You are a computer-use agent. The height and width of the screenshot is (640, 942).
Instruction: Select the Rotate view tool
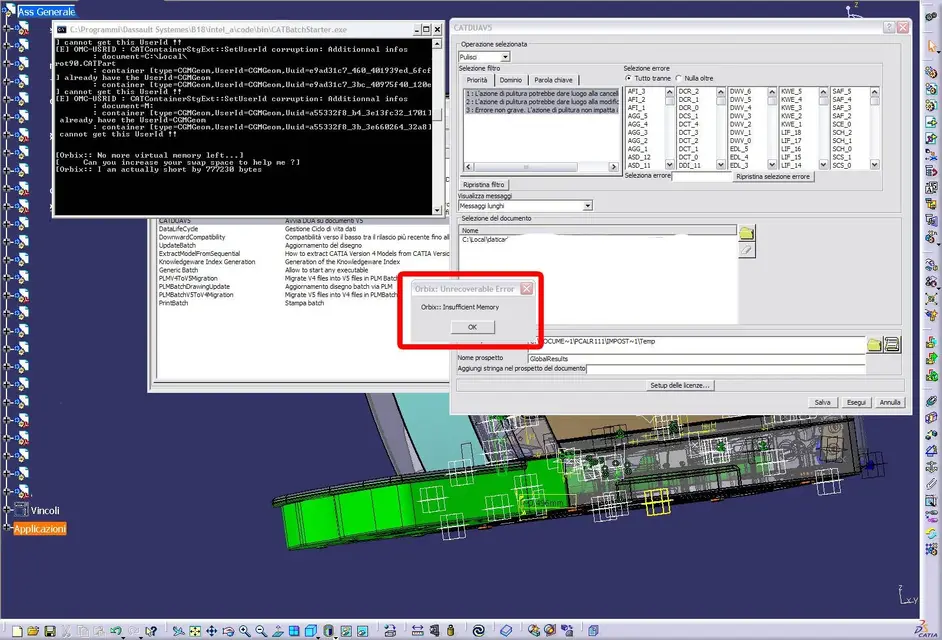click(x=228, y=630)
